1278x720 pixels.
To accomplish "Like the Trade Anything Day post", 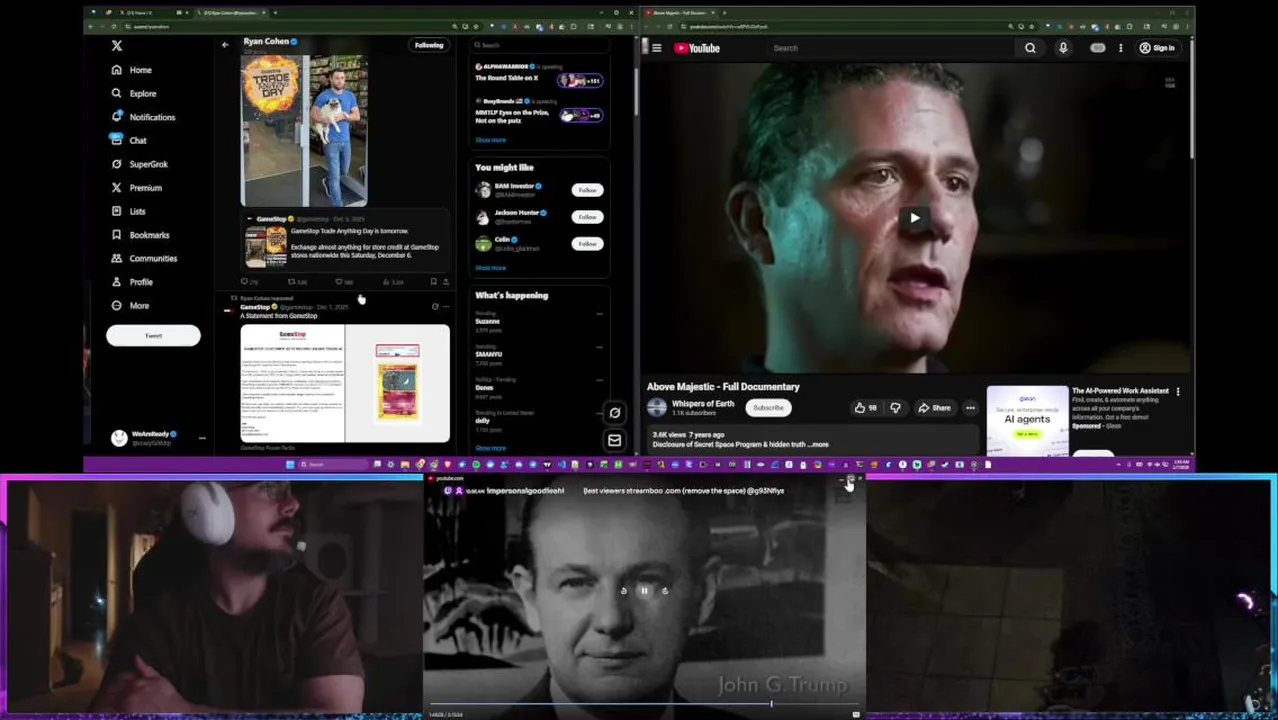I will tap(344, 282).
